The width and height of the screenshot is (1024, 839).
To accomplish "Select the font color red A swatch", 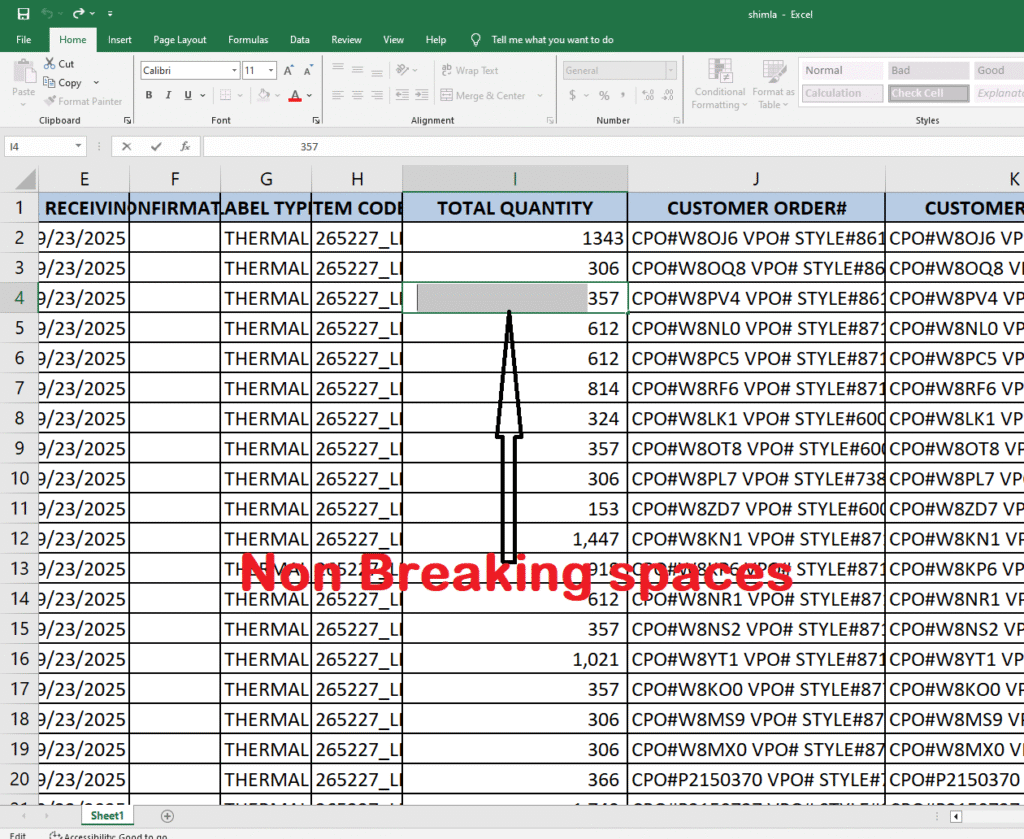I will pos(294,96).
